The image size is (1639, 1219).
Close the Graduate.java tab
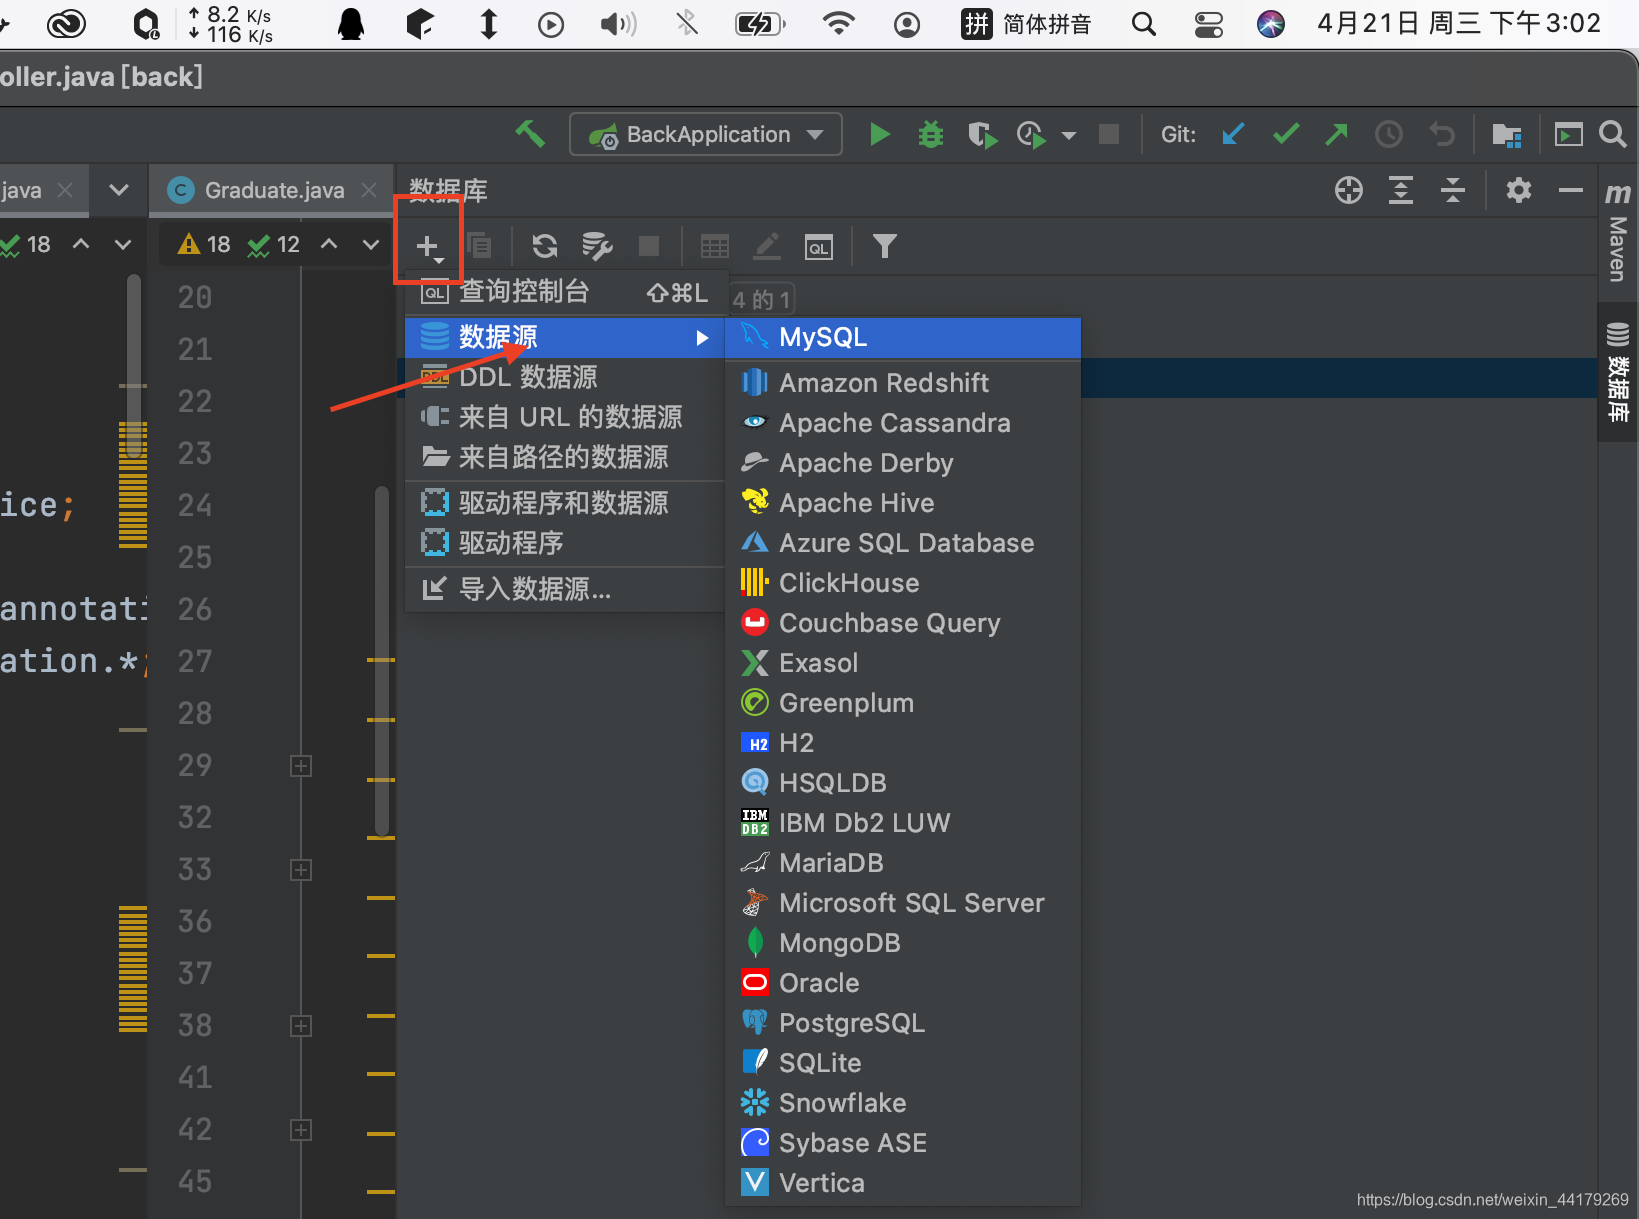tap(369, 190)
